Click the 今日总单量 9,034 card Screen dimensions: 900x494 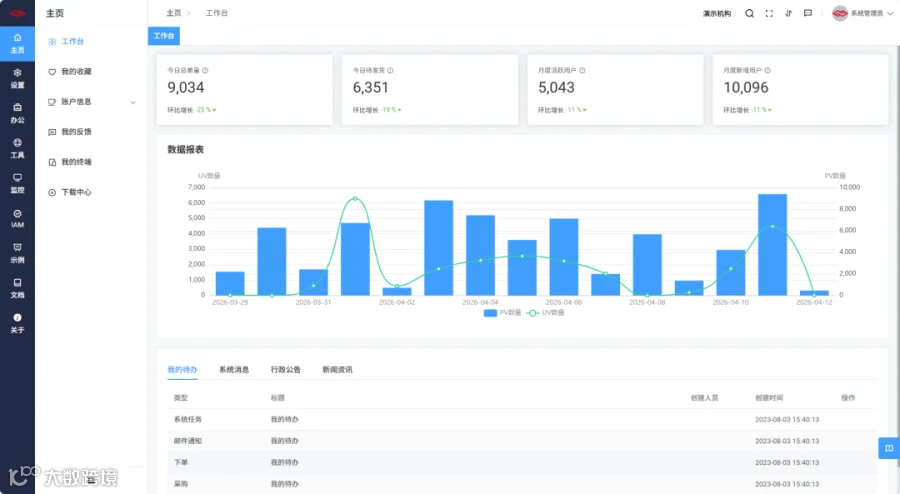pos(245,90)
